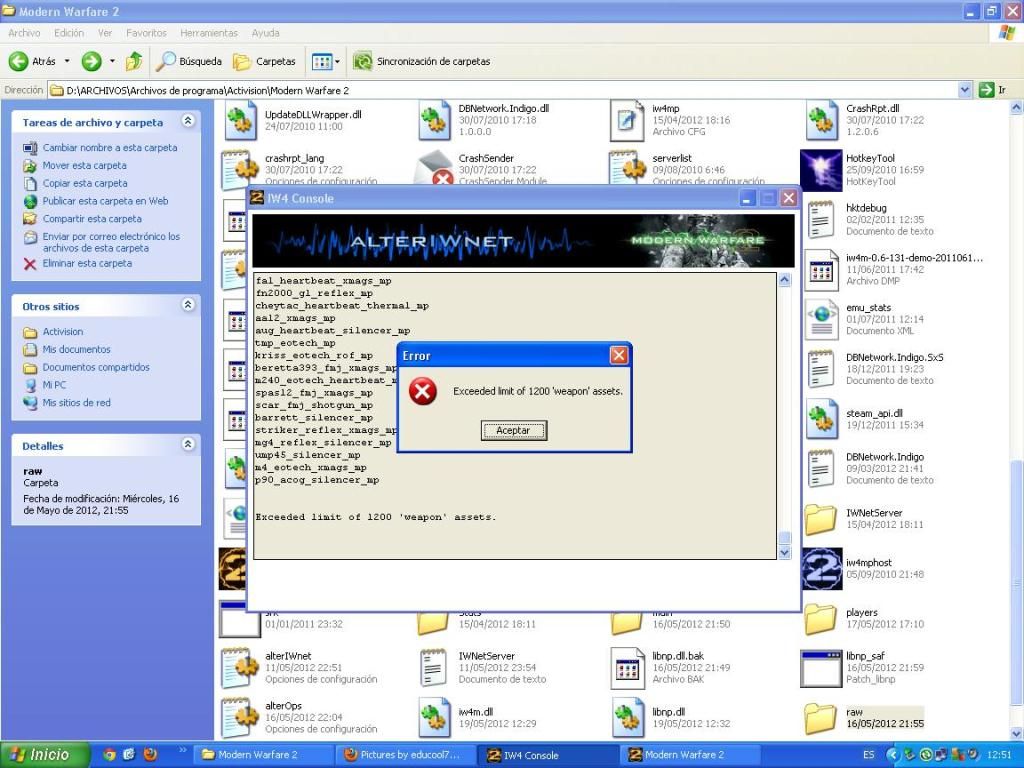Open the Edición menu
The image size is (1024, 768).
[x=69, y=33]
